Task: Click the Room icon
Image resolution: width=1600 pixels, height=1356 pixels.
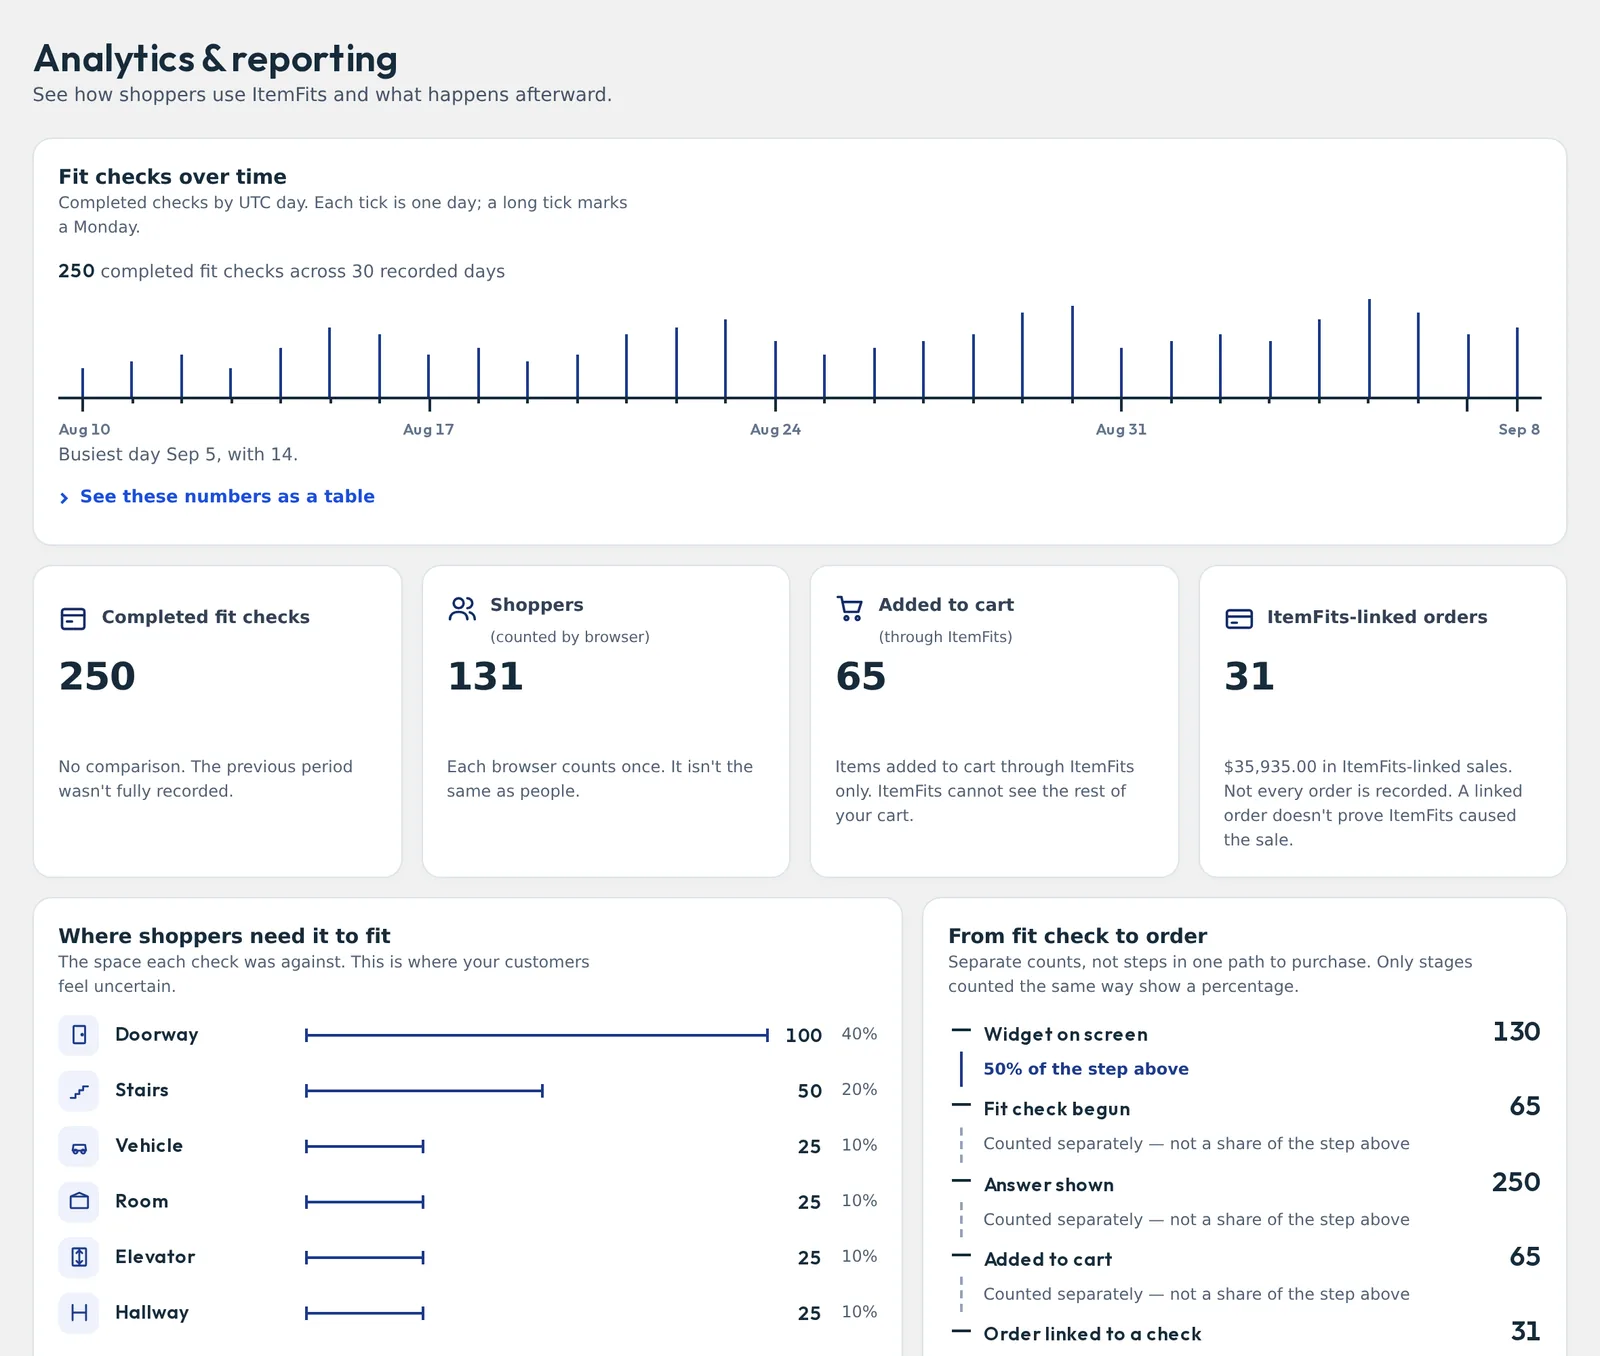Action: (79, 1202)
